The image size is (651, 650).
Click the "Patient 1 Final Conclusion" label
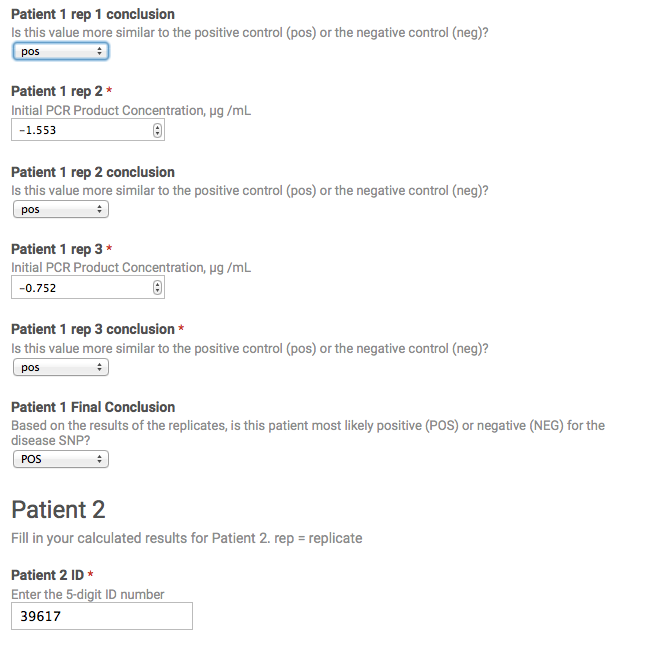coord(92,407)
